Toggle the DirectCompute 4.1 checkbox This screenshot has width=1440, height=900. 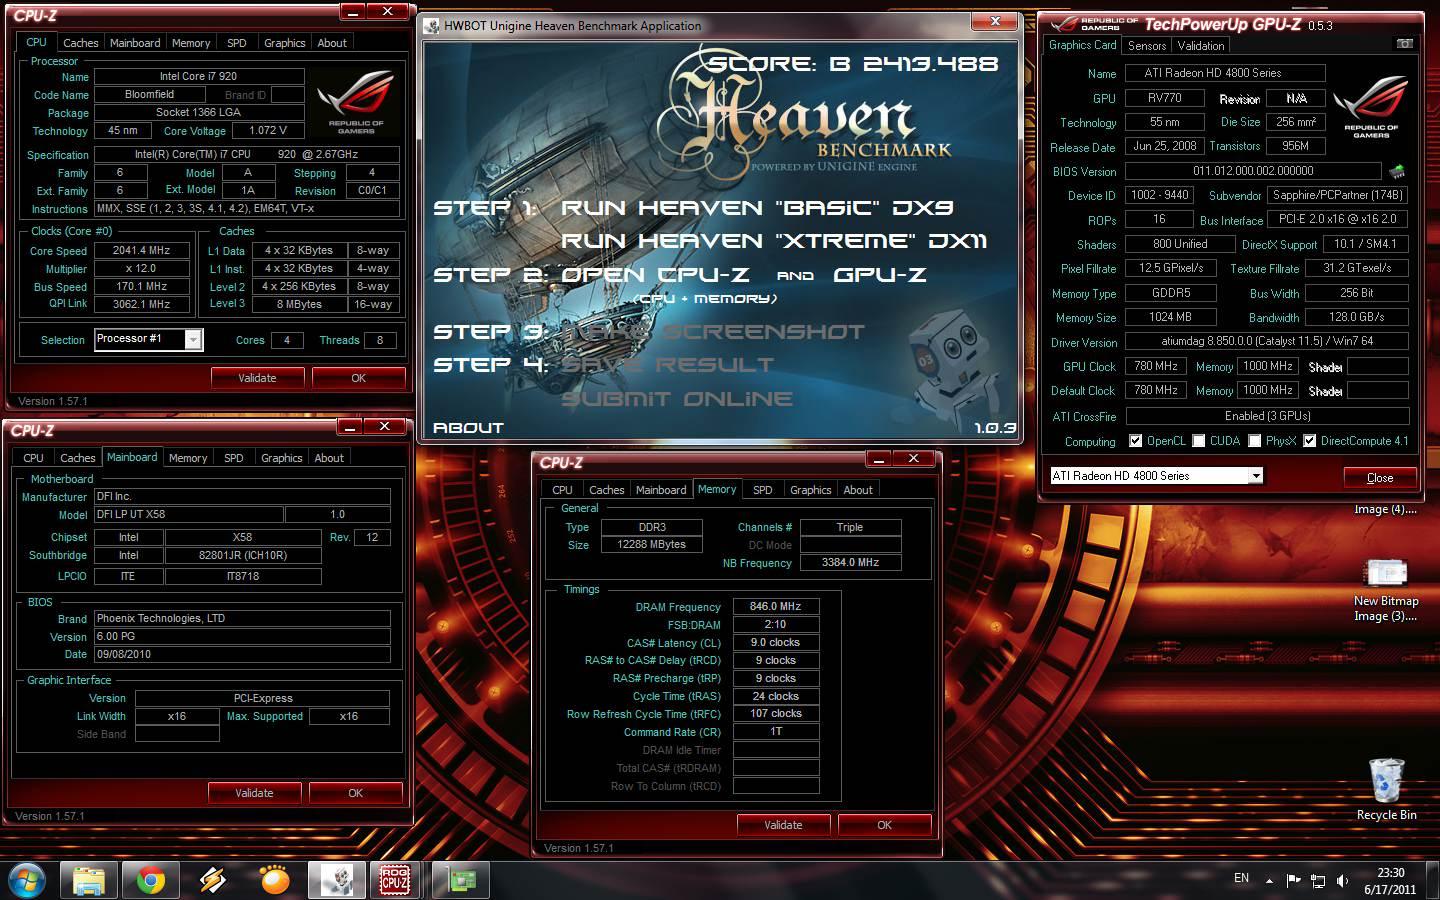1309,441
